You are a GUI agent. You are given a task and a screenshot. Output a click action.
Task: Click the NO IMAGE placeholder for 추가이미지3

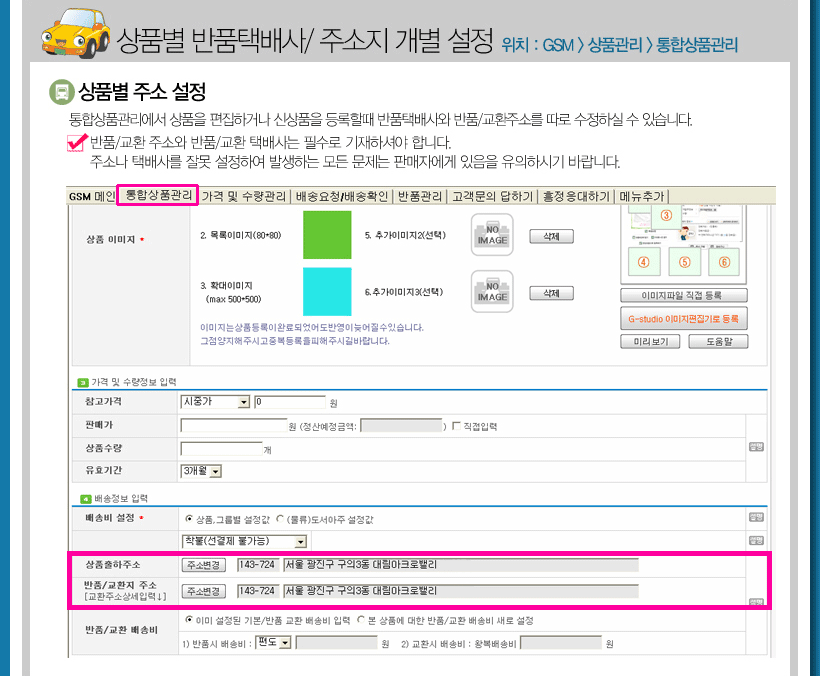click(x=492, y=291)
